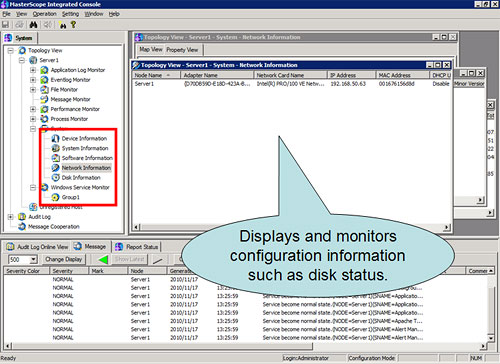Click the Save toolbar icon
Viewport: 500px width, 364px height.
pos(6,25)
